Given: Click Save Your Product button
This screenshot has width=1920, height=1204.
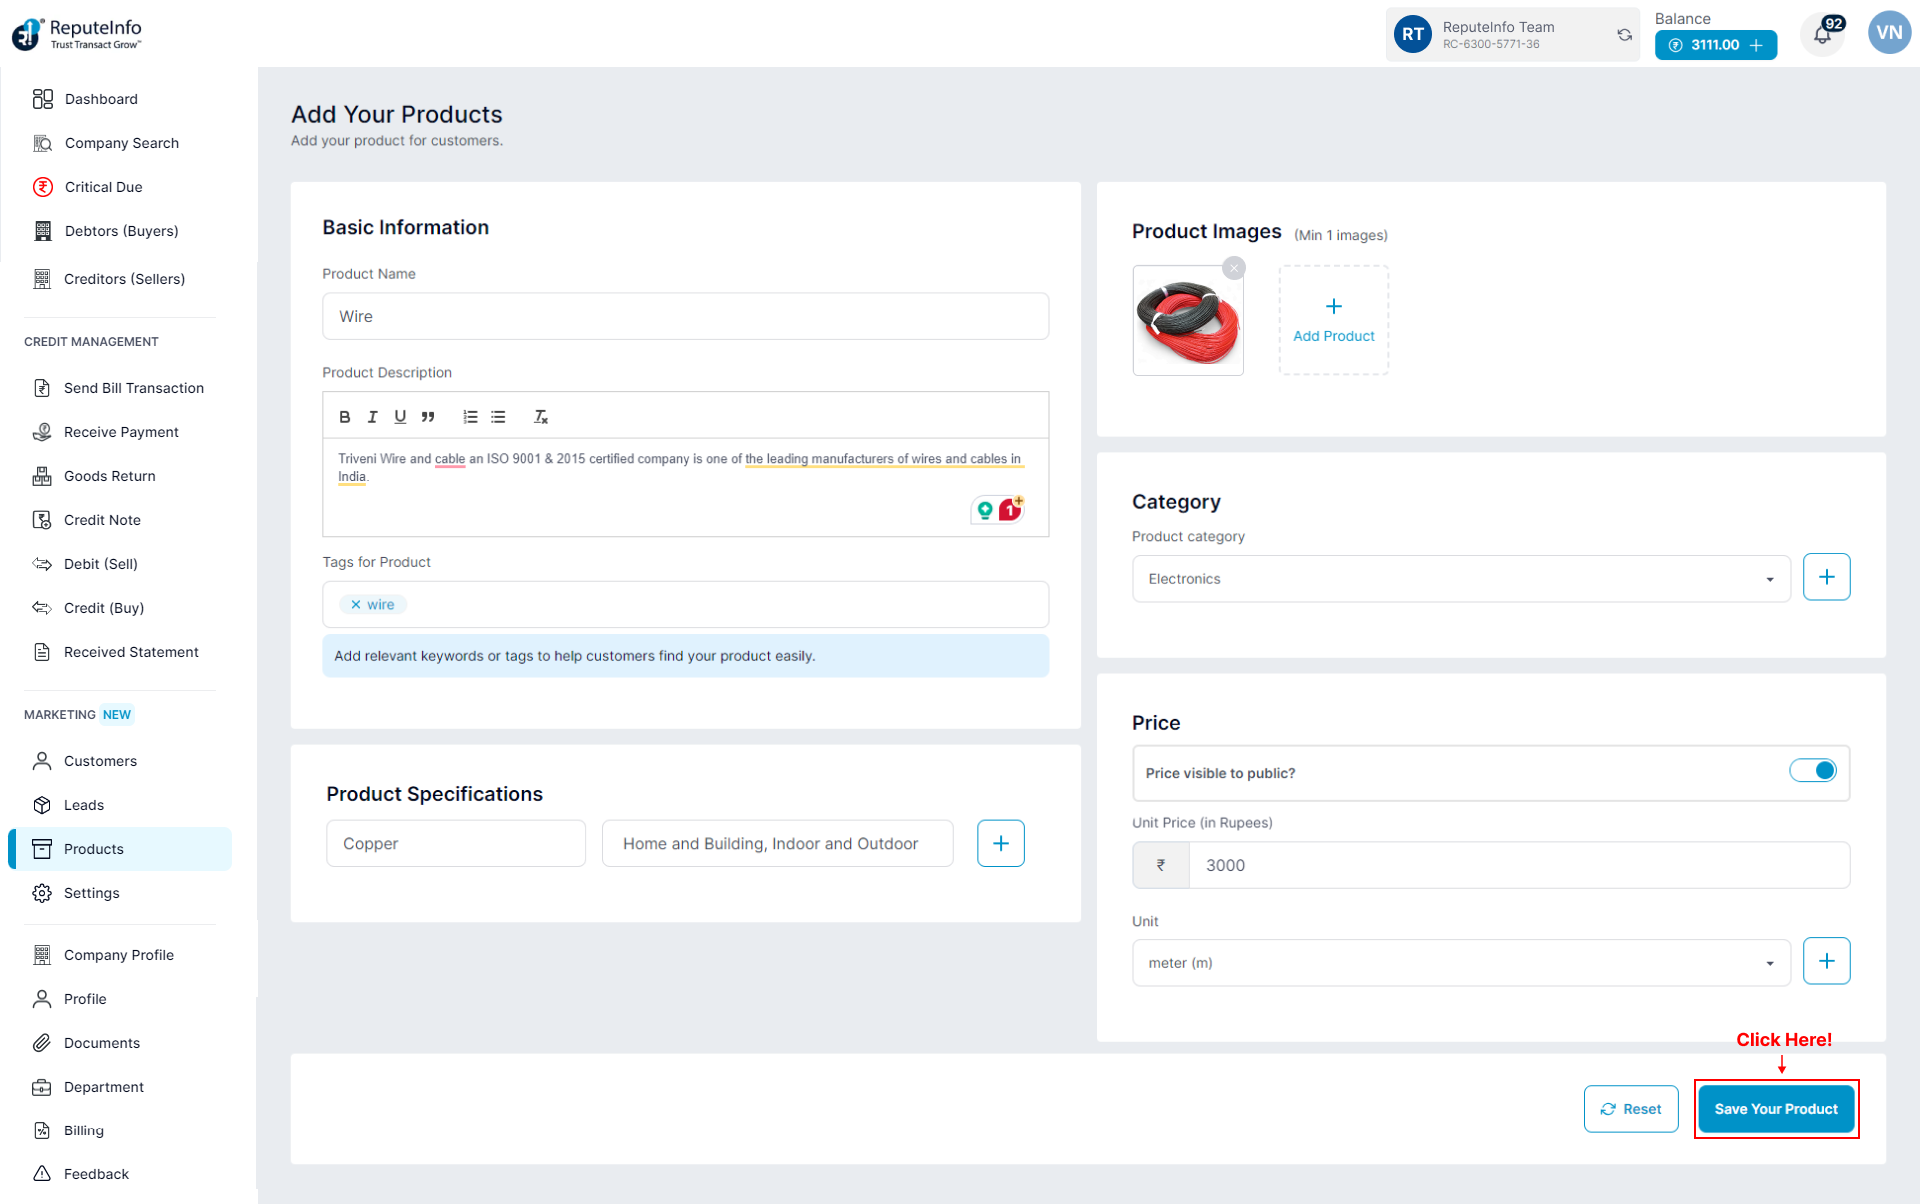Looking at the screenshot, I should (x=1776, y=1109).
